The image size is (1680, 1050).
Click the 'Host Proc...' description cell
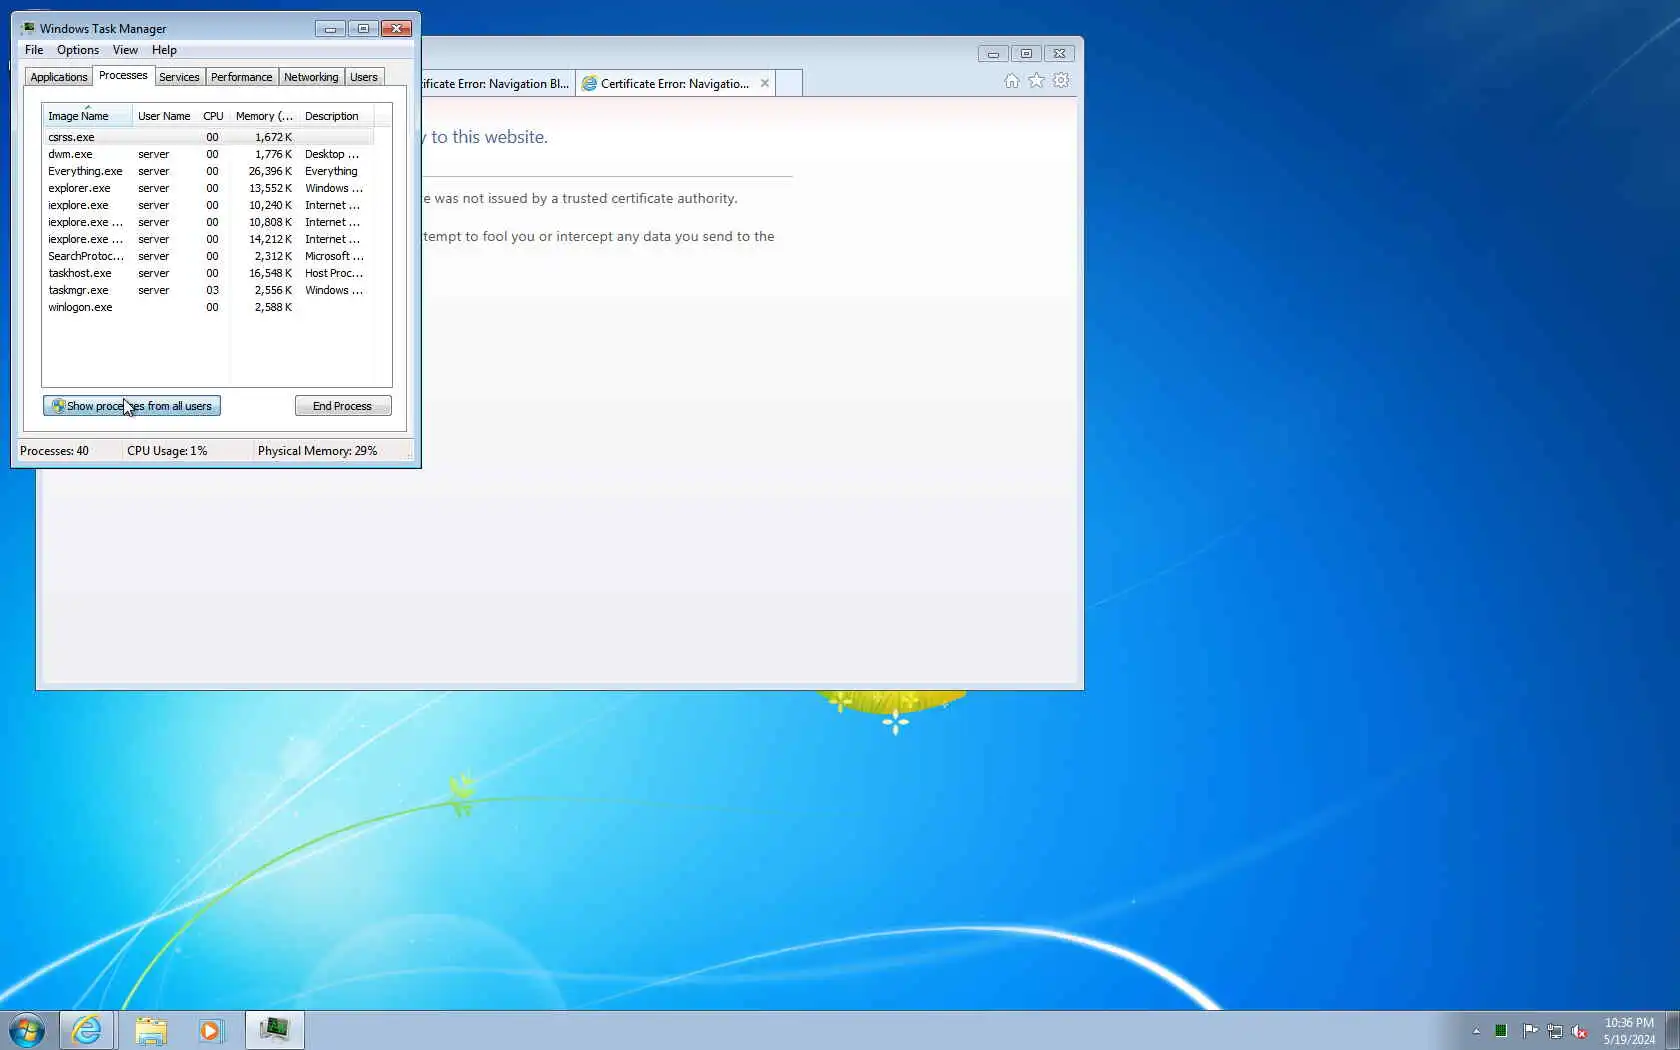(334, 273)
